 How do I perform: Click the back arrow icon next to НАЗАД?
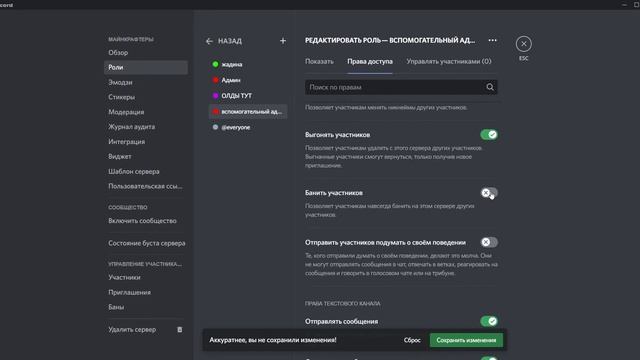tap(209, 41)
